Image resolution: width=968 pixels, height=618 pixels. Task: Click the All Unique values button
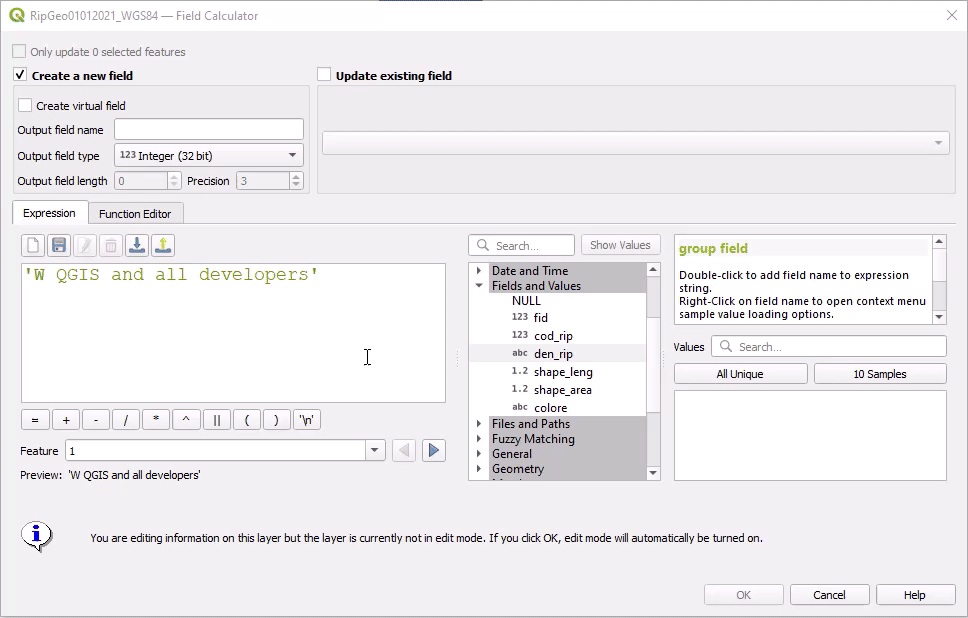(740, 374)
